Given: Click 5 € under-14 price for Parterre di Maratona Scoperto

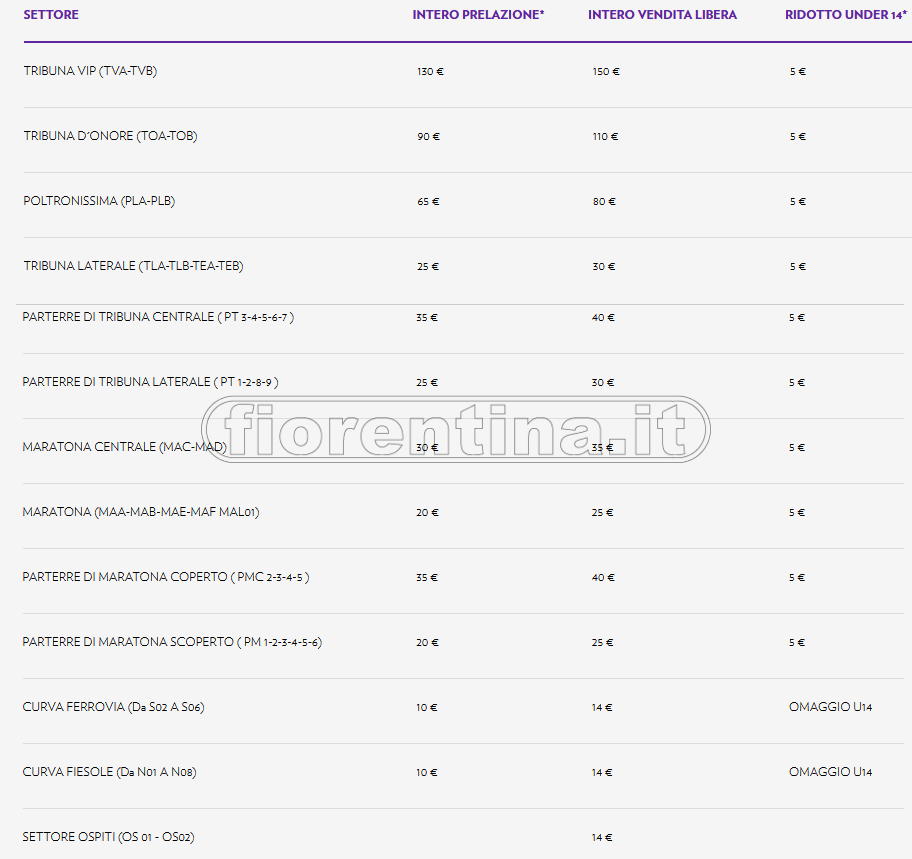Looking at the screenshot, I should [x=797, y=643].
